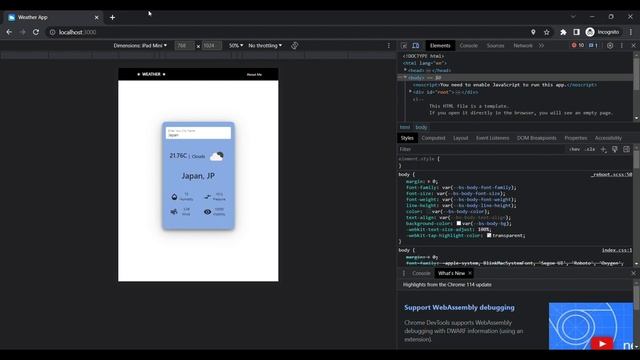640x360 pixels.
Task: Open DevTools customize menu
Action: point(622,46)
